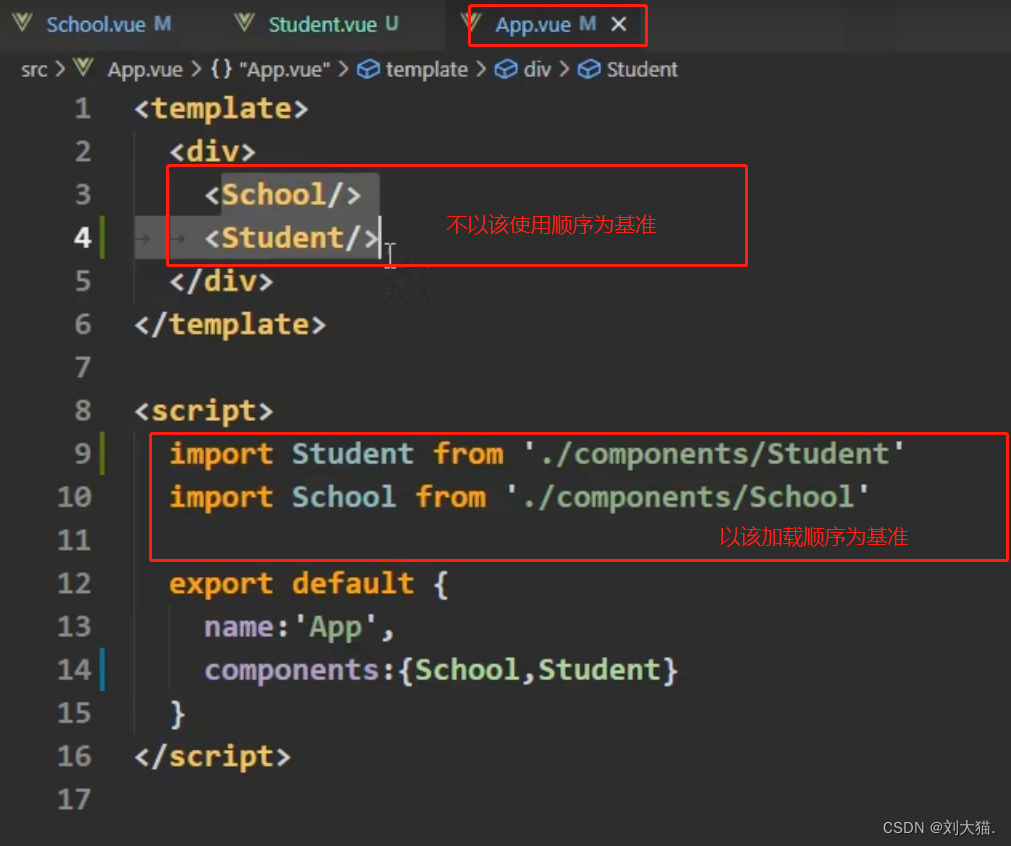Click export default keyword line

coord(309,584)
